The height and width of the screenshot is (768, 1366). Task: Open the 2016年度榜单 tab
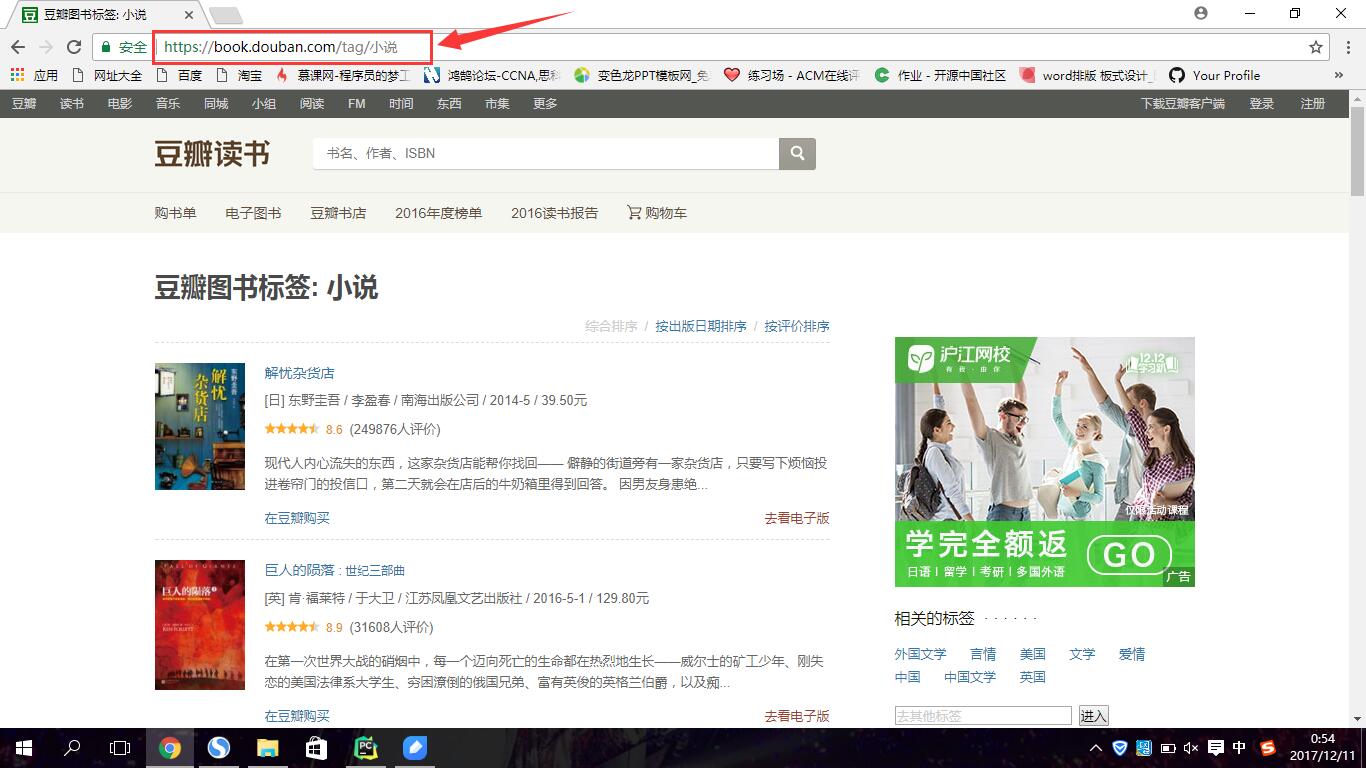click(438, 213)
